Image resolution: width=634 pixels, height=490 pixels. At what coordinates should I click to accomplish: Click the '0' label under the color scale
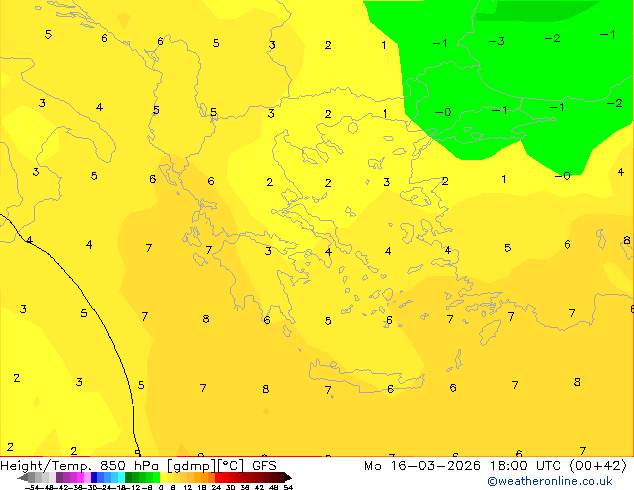pos(161,487)
